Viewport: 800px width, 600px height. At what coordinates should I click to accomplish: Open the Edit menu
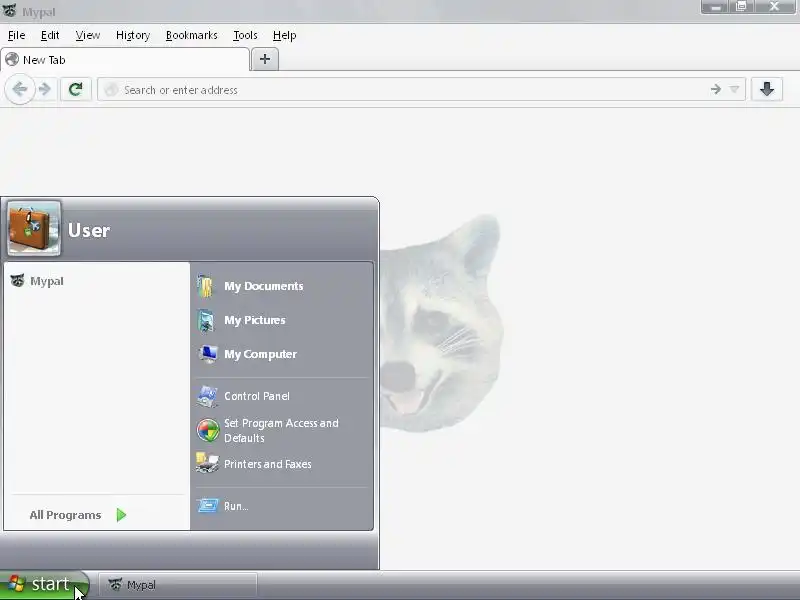(50, 35)
